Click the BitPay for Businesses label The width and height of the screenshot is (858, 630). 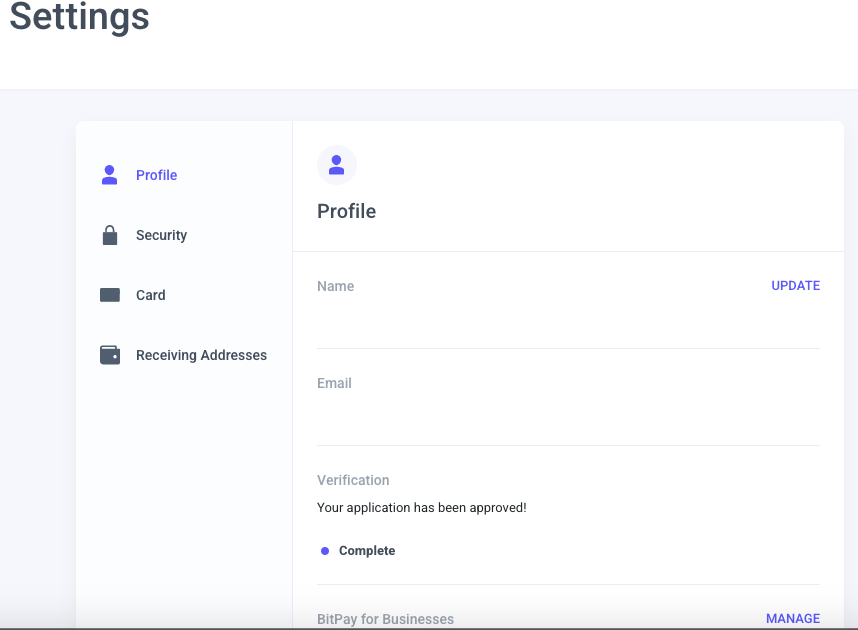coord(385,618)
